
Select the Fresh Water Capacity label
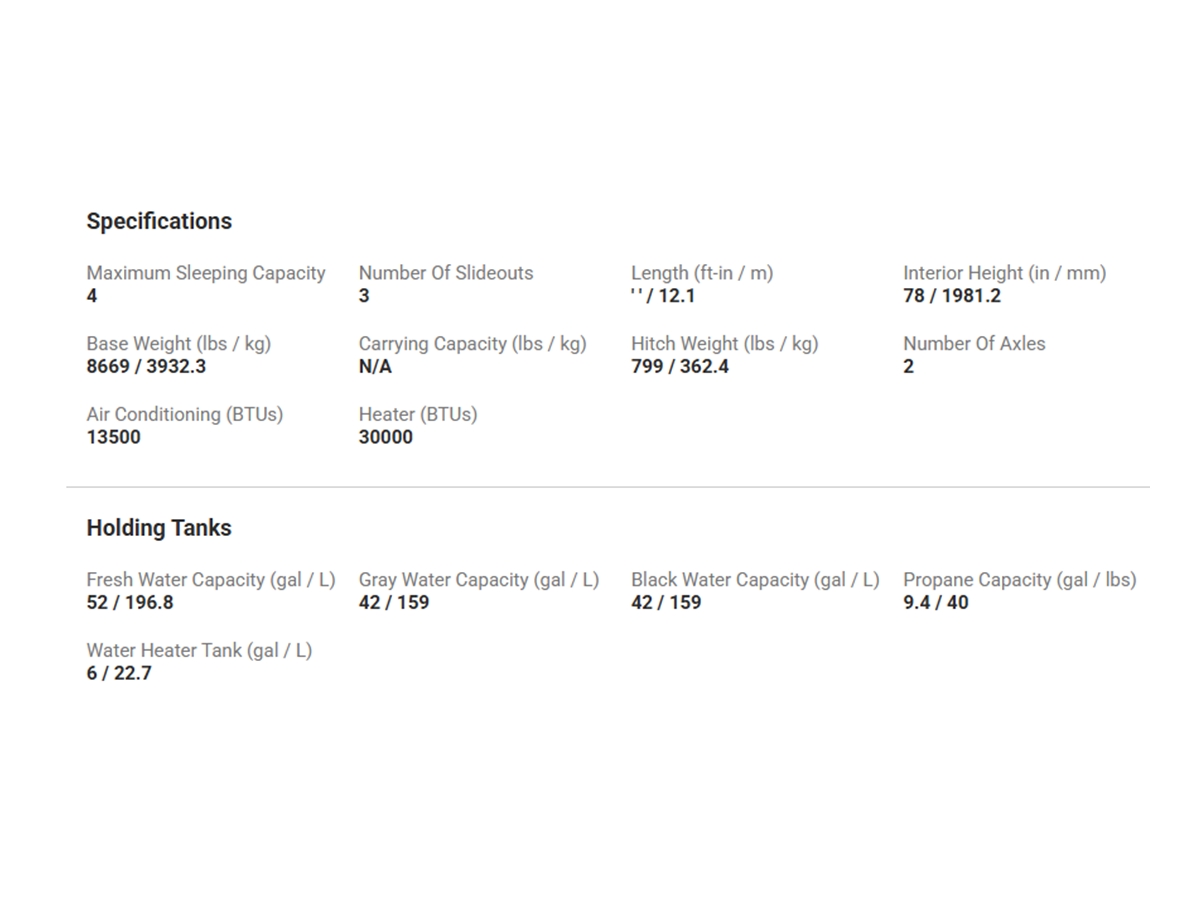tap(211, 580)
